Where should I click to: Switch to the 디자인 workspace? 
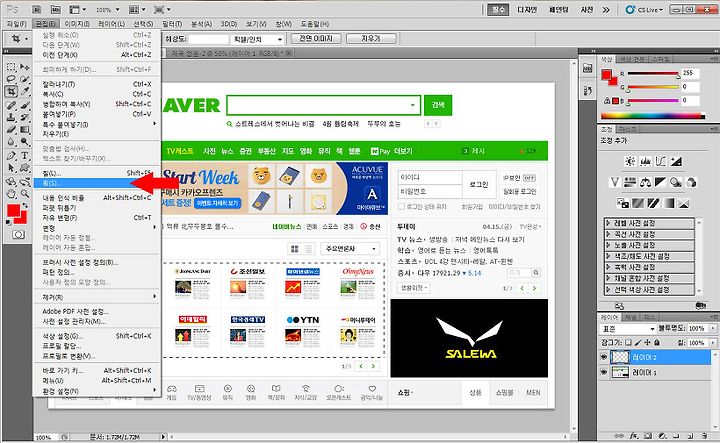(527, 9)
